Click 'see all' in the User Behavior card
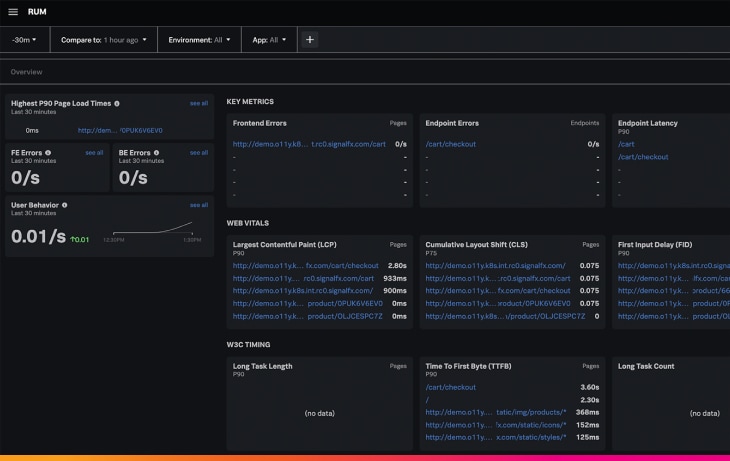 click(199, 205)
